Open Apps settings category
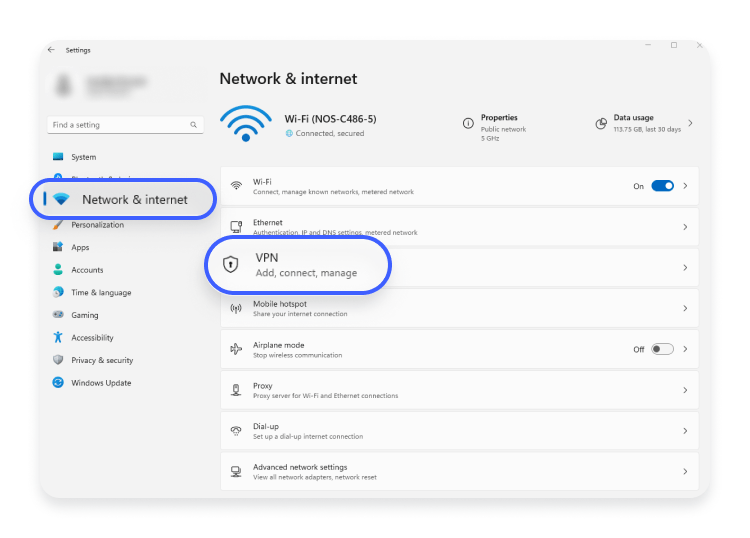 click(x=80, y=247)
